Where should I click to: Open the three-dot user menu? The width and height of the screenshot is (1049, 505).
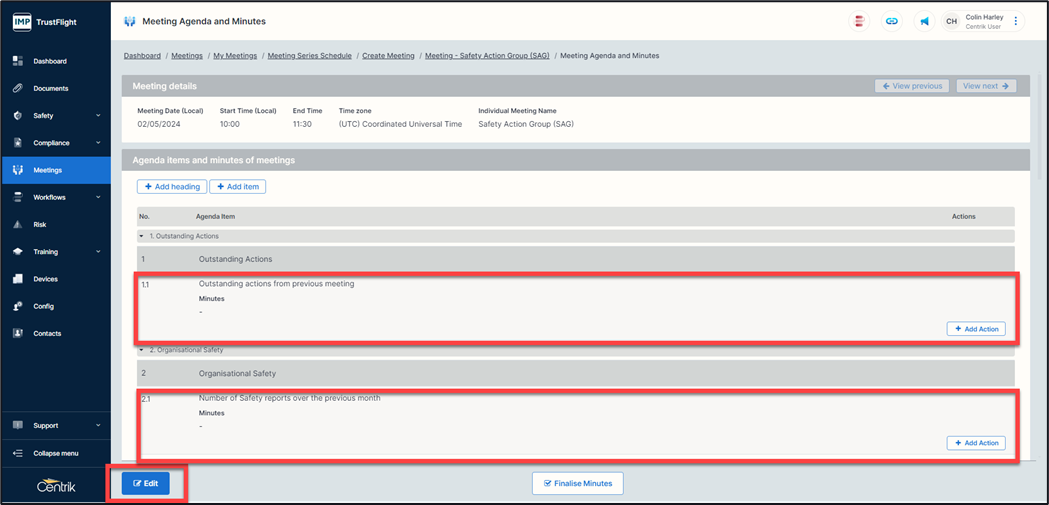click(1016, 21)
